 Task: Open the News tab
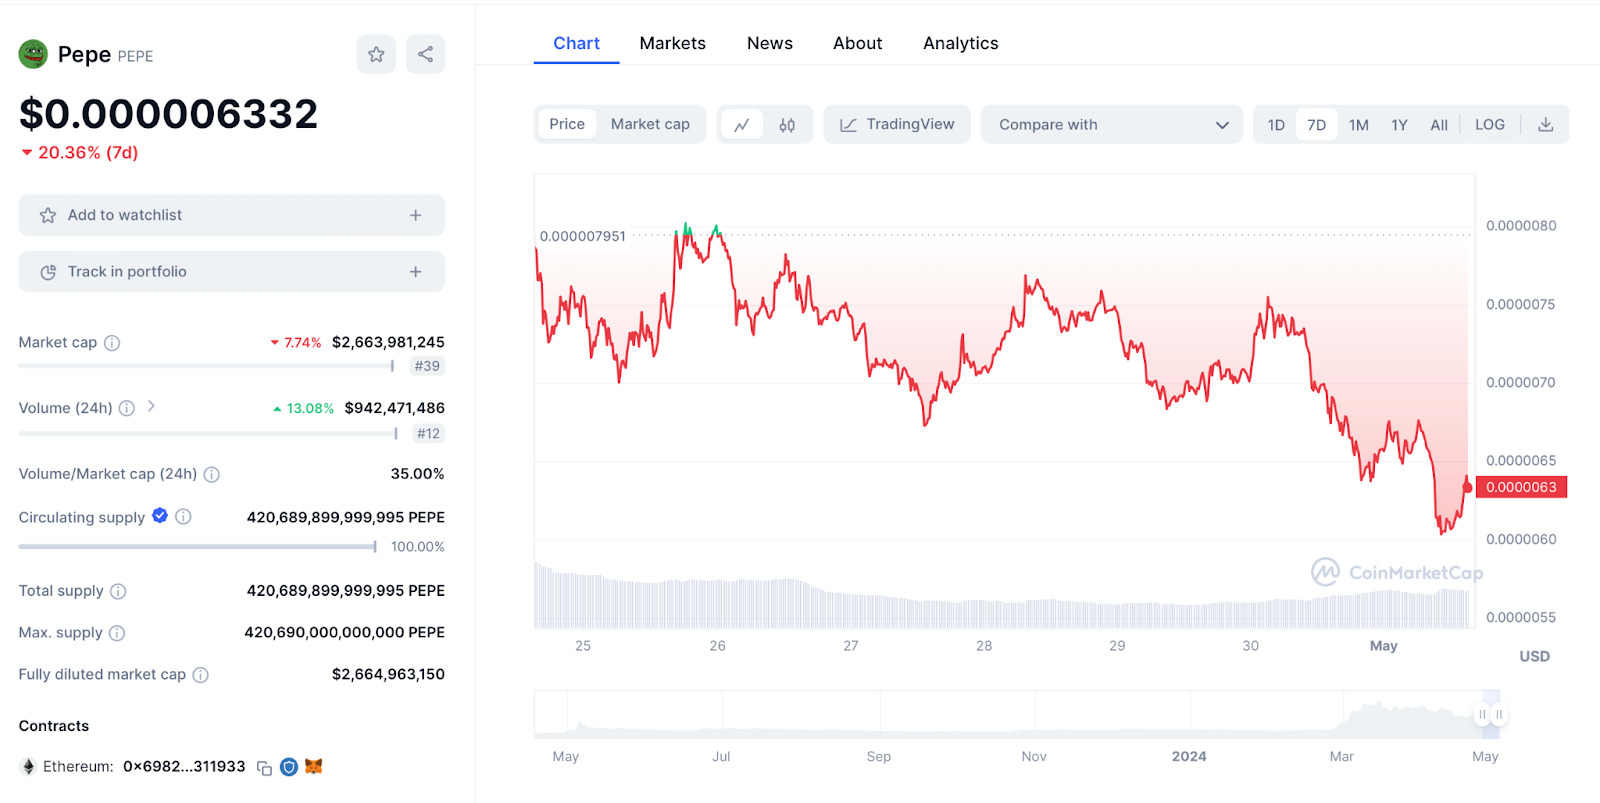(x=770, y=43)
